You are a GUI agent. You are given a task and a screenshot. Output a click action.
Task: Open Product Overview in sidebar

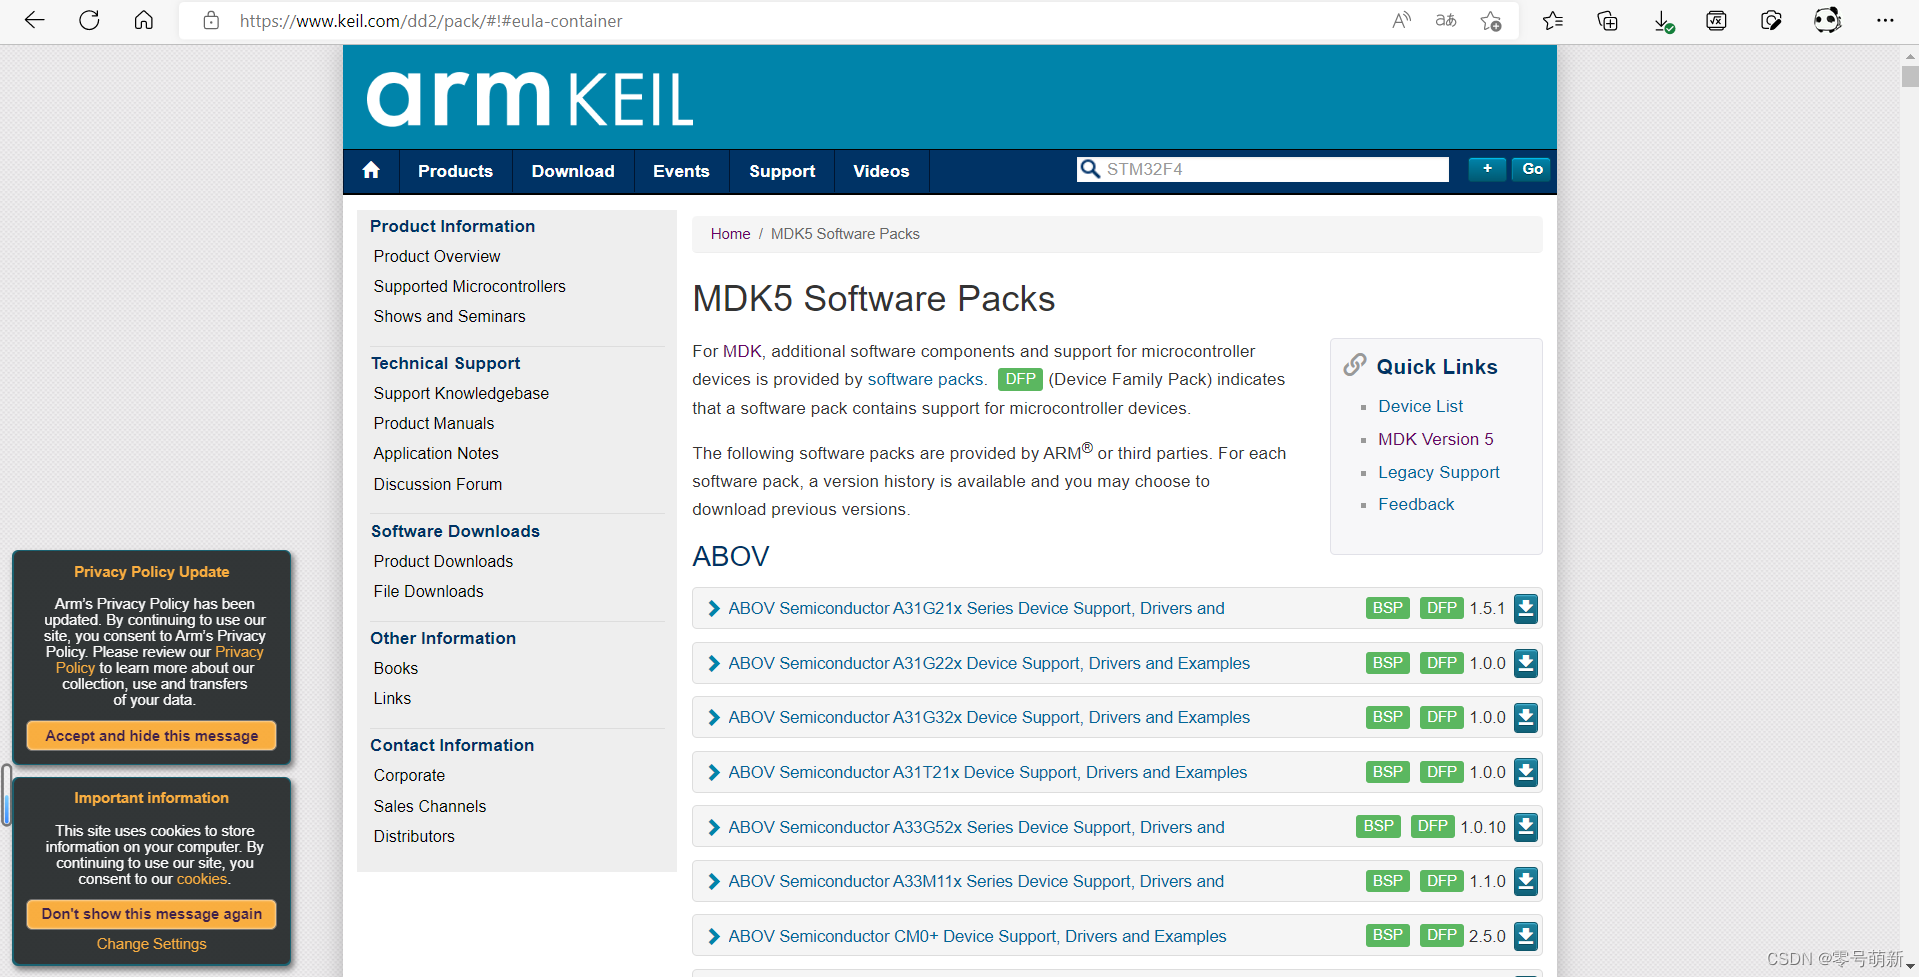436,256
